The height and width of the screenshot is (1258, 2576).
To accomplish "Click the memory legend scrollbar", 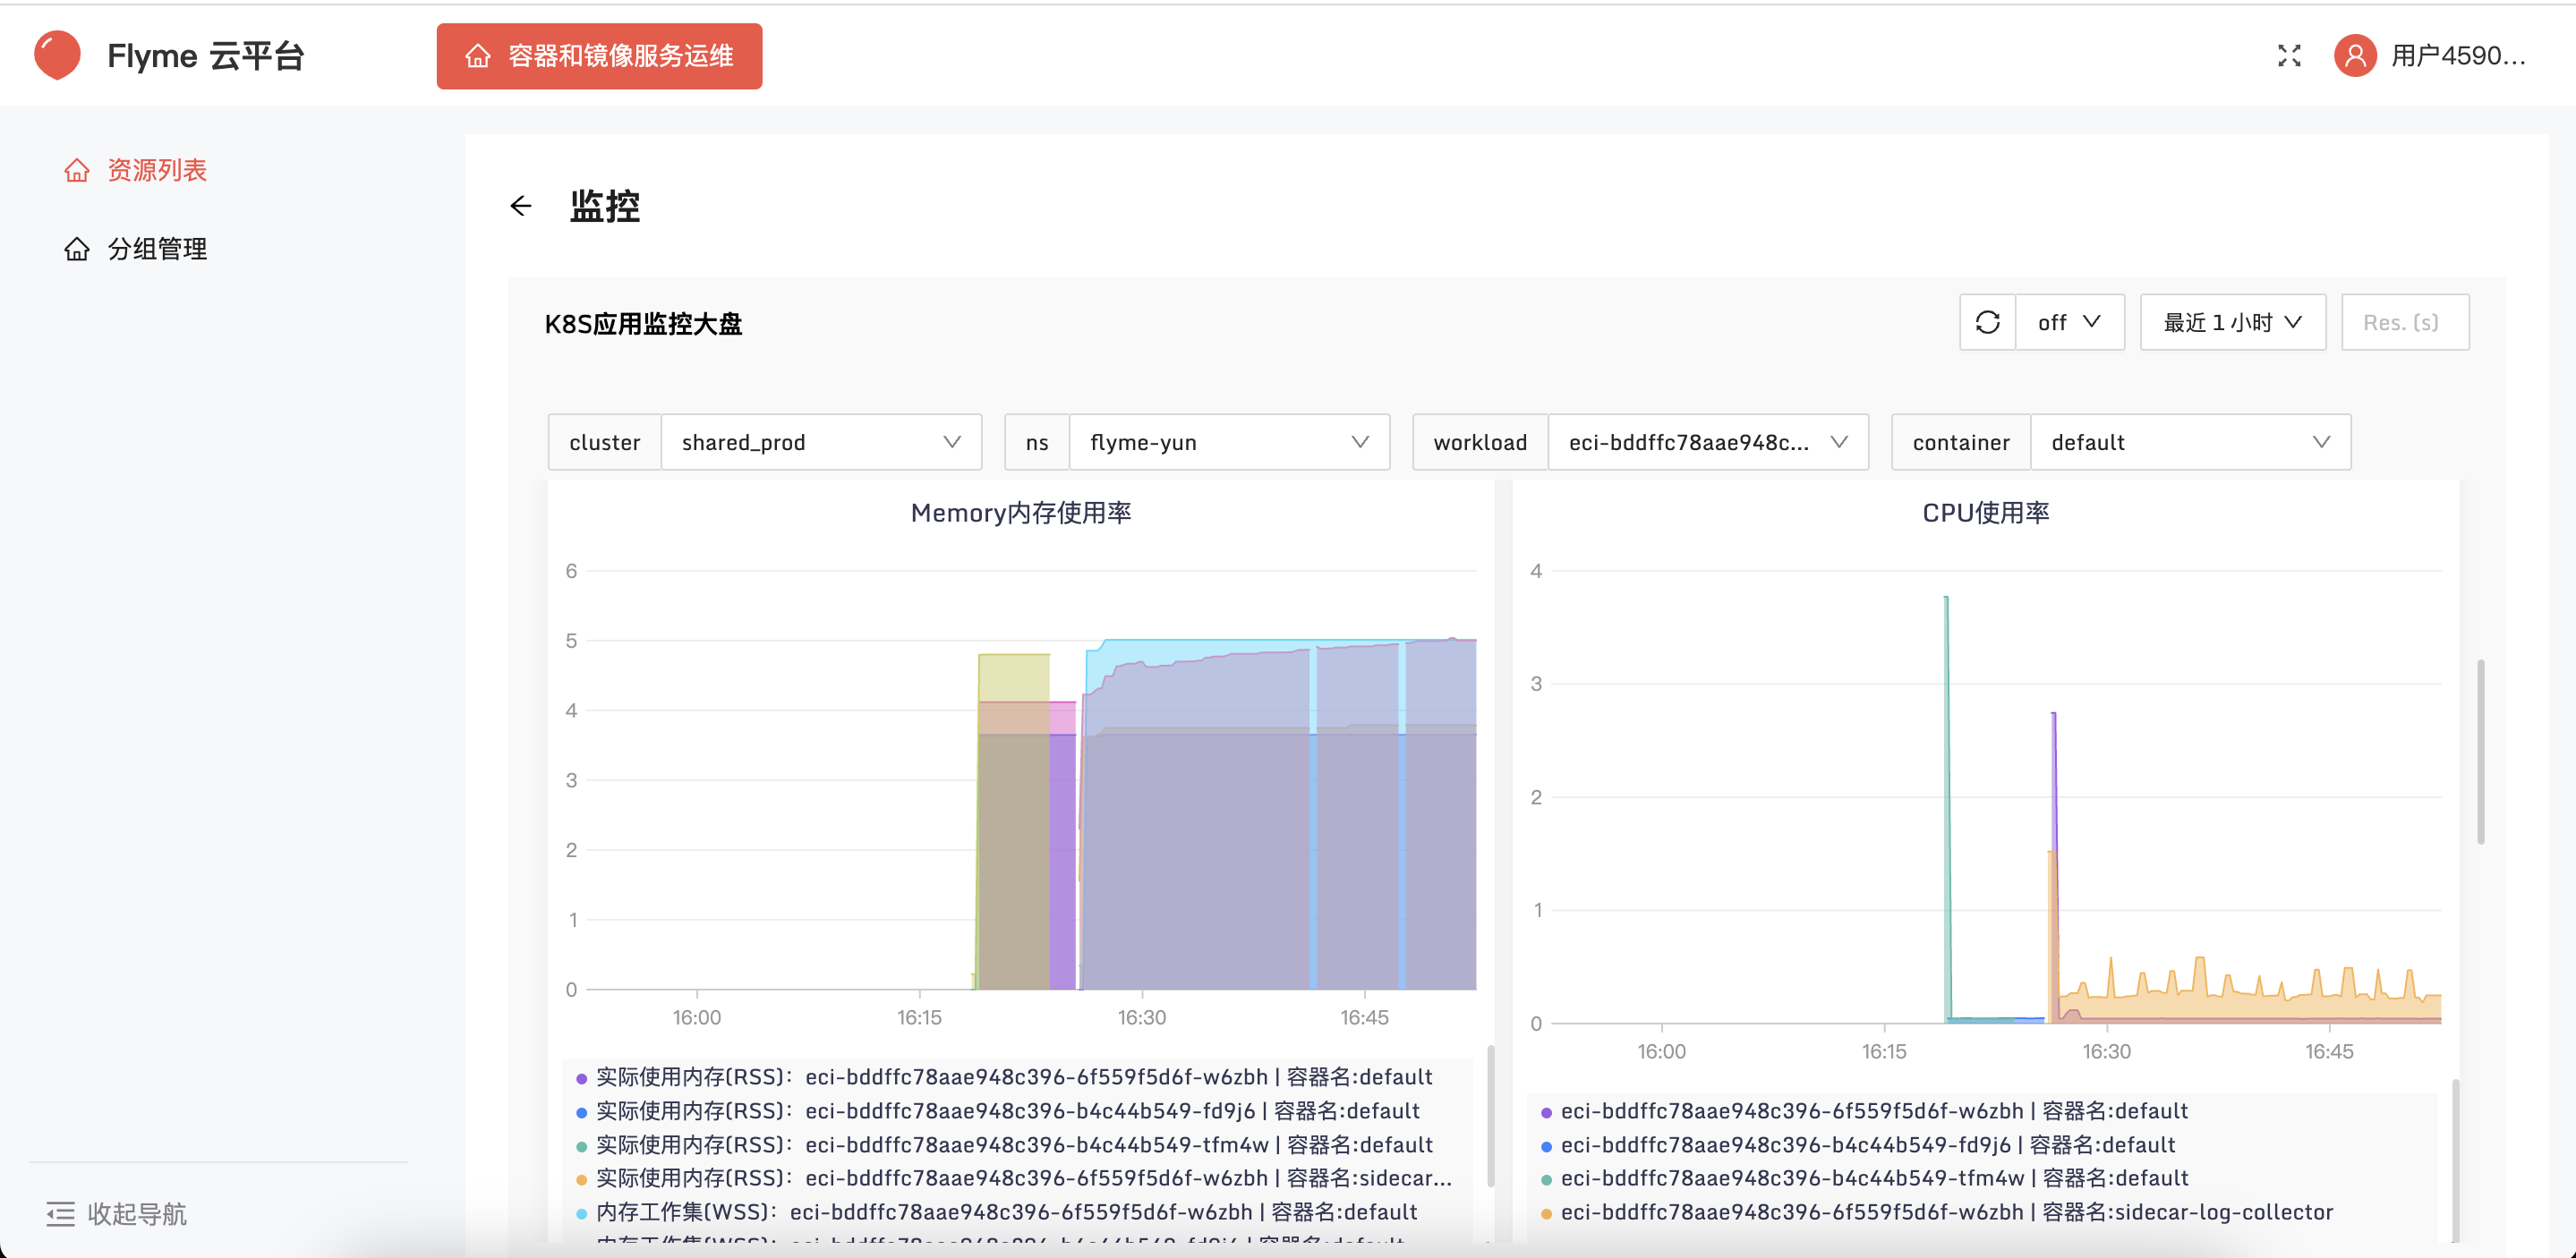I will (1490, 1115).
